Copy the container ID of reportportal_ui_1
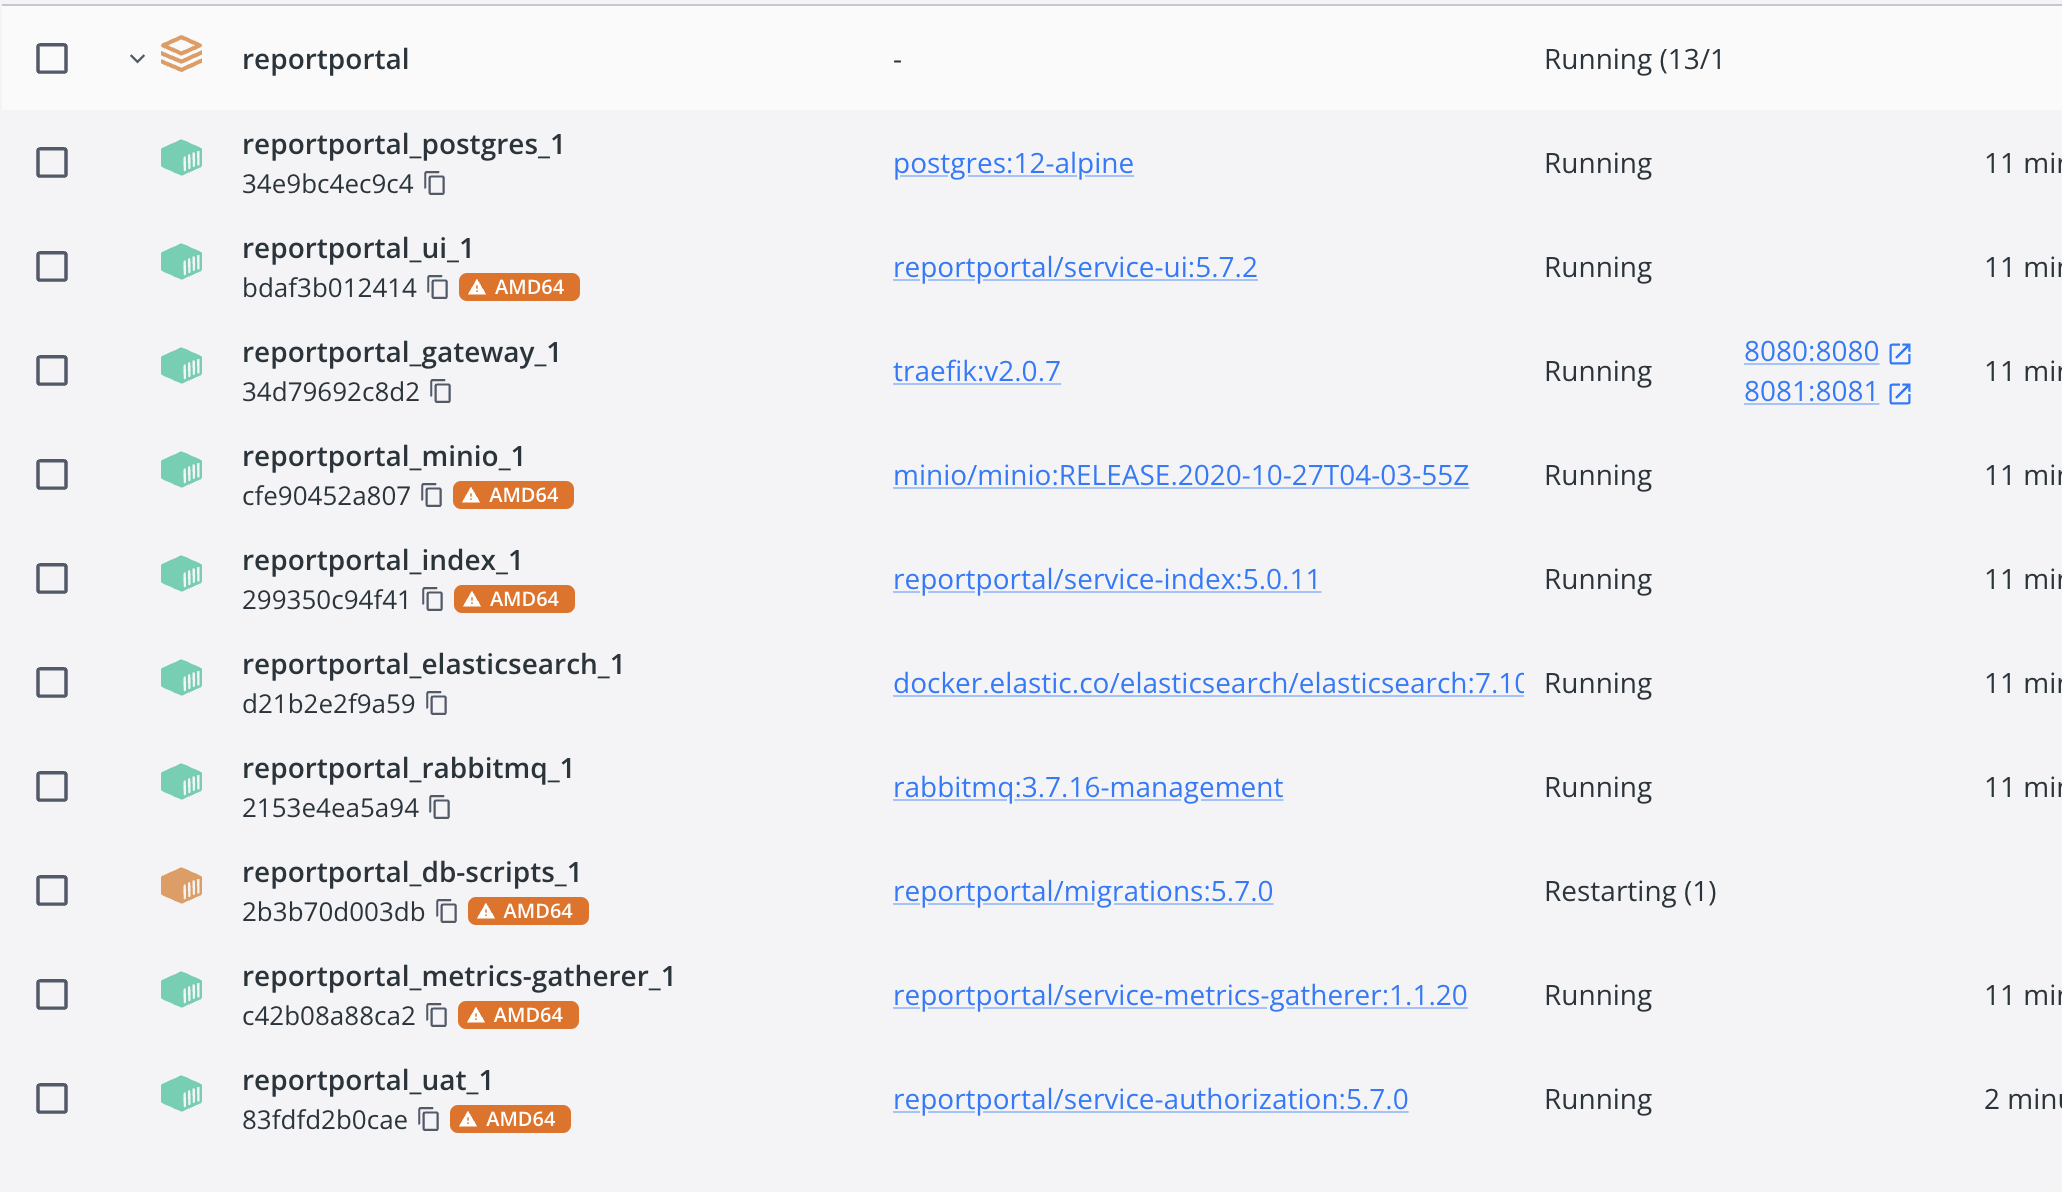Viewport: 2062px width, 1192px height. click(437, 287)
